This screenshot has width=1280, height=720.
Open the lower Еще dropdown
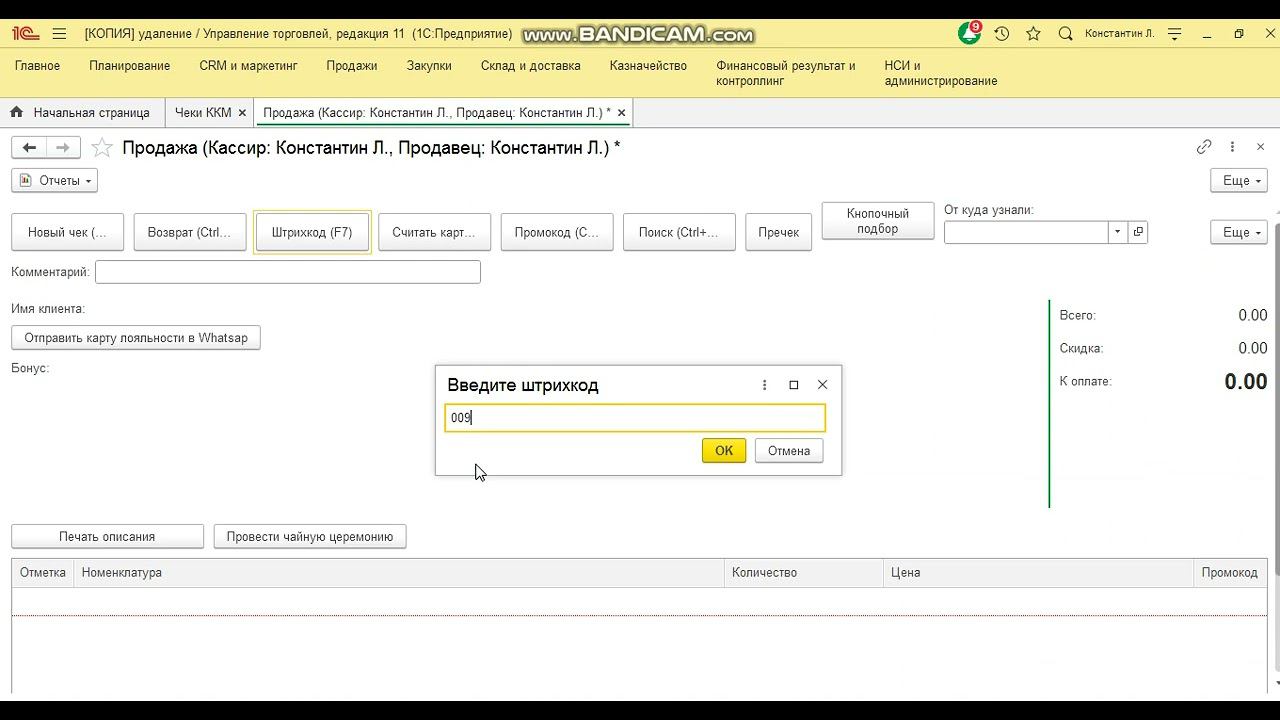point(1239,232)
